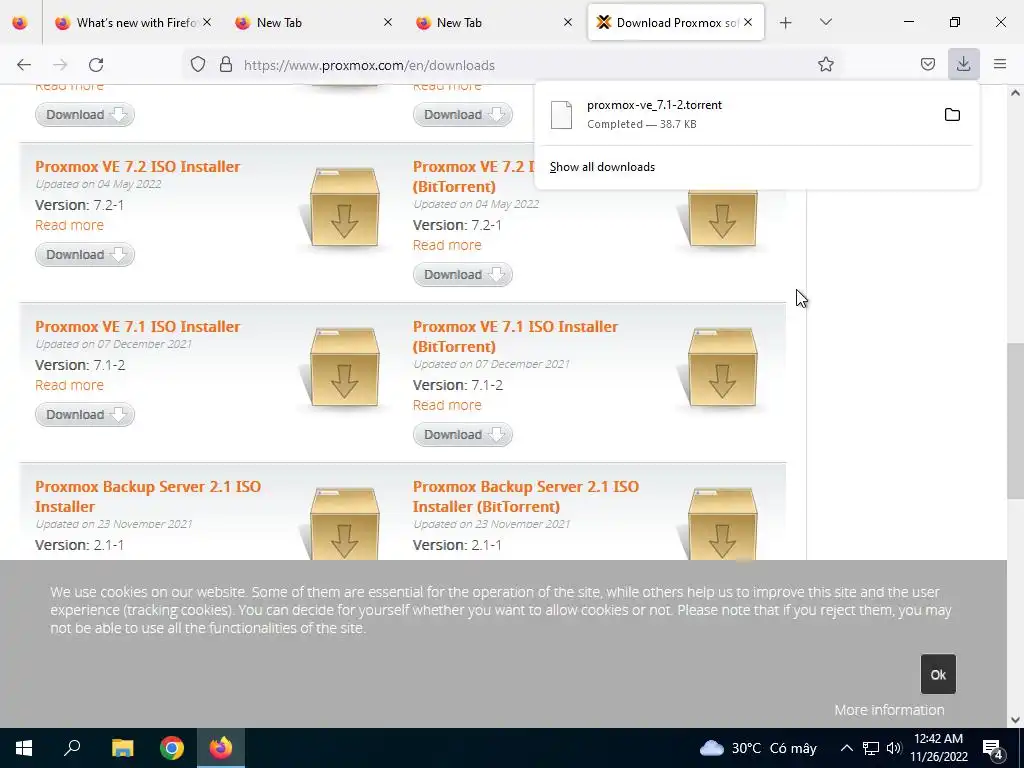Open Backup Server 2.1 Installer (BitTorrent) title
Viewport: 1024px width, 768px height.
coord(526,496)
